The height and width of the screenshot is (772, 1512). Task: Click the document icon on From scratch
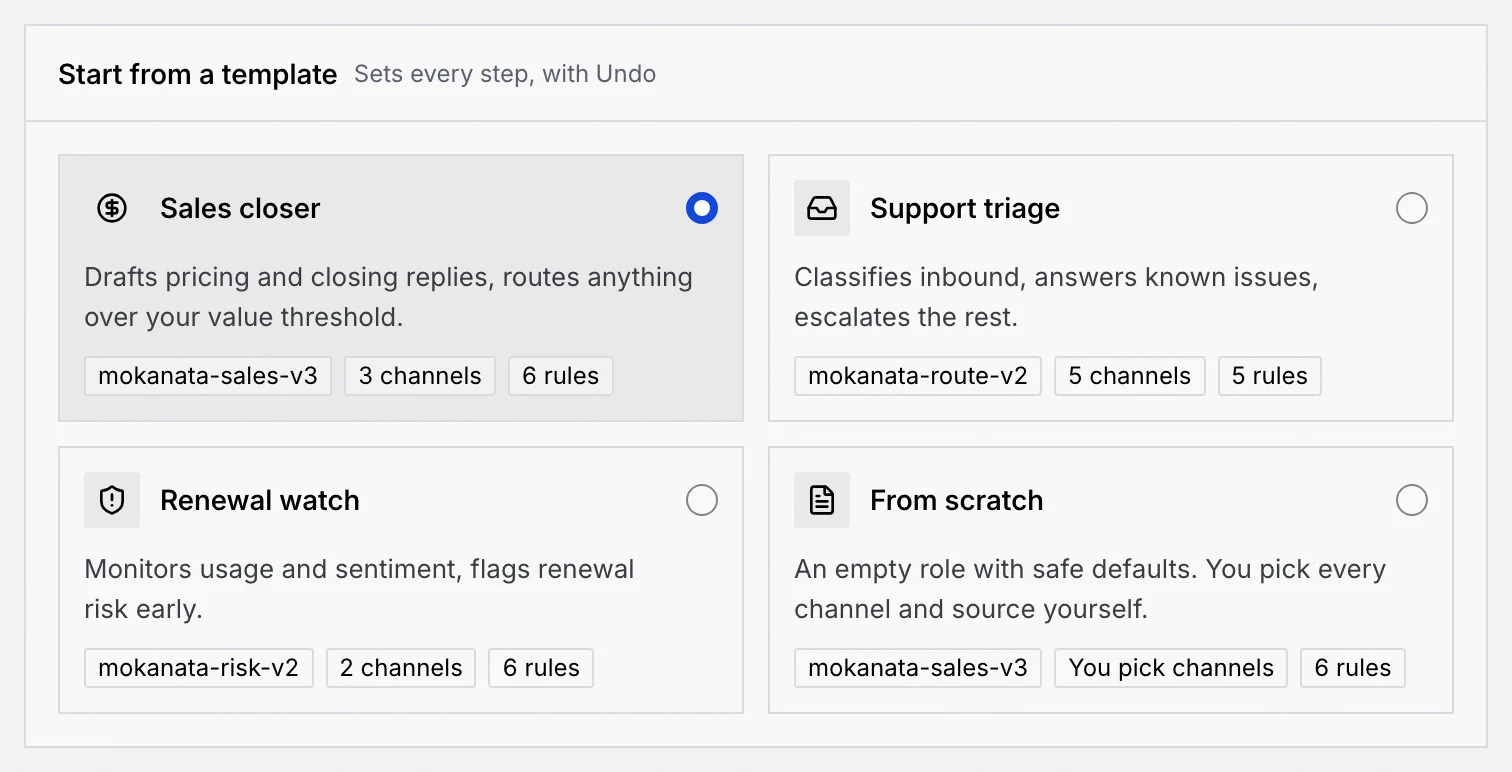[x=822, y=500]
